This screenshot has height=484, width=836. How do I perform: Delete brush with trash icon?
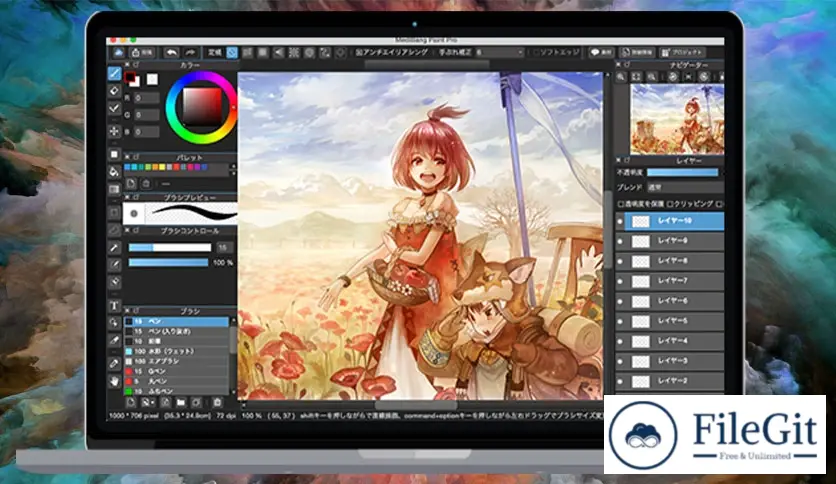(217, 402)
